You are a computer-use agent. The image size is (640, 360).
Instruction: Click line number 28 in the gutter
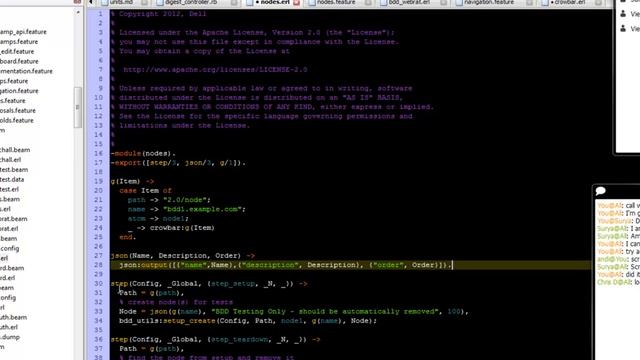[98, 265]
